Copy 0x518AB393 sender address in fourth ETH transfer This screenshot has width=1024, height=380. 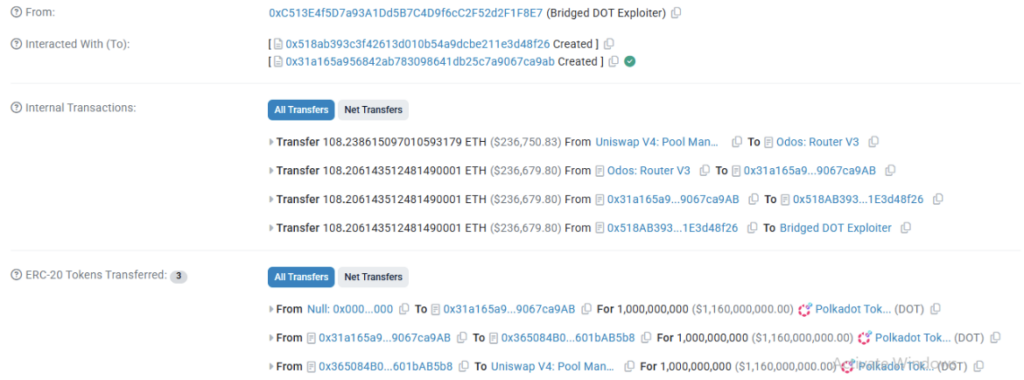[752, 228]
